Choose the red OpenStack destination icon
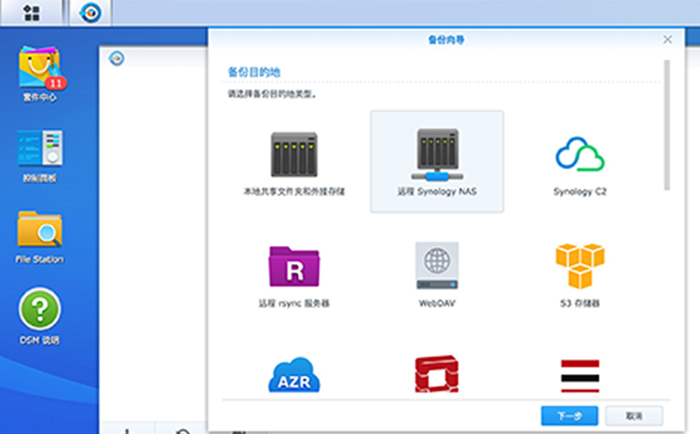The image size is (700, 434). 436,376
